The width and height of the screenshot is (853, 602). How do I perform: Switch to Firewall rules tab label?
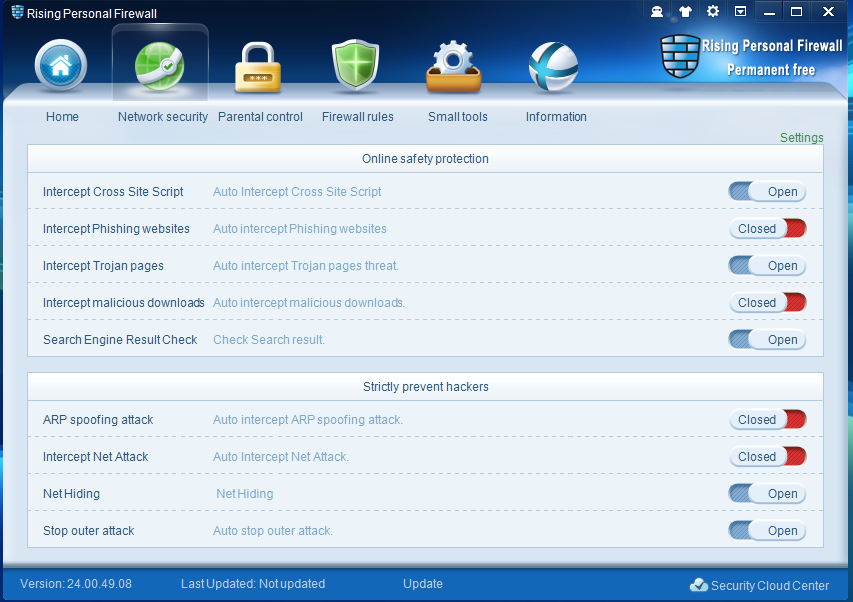(x=357, y=116)
